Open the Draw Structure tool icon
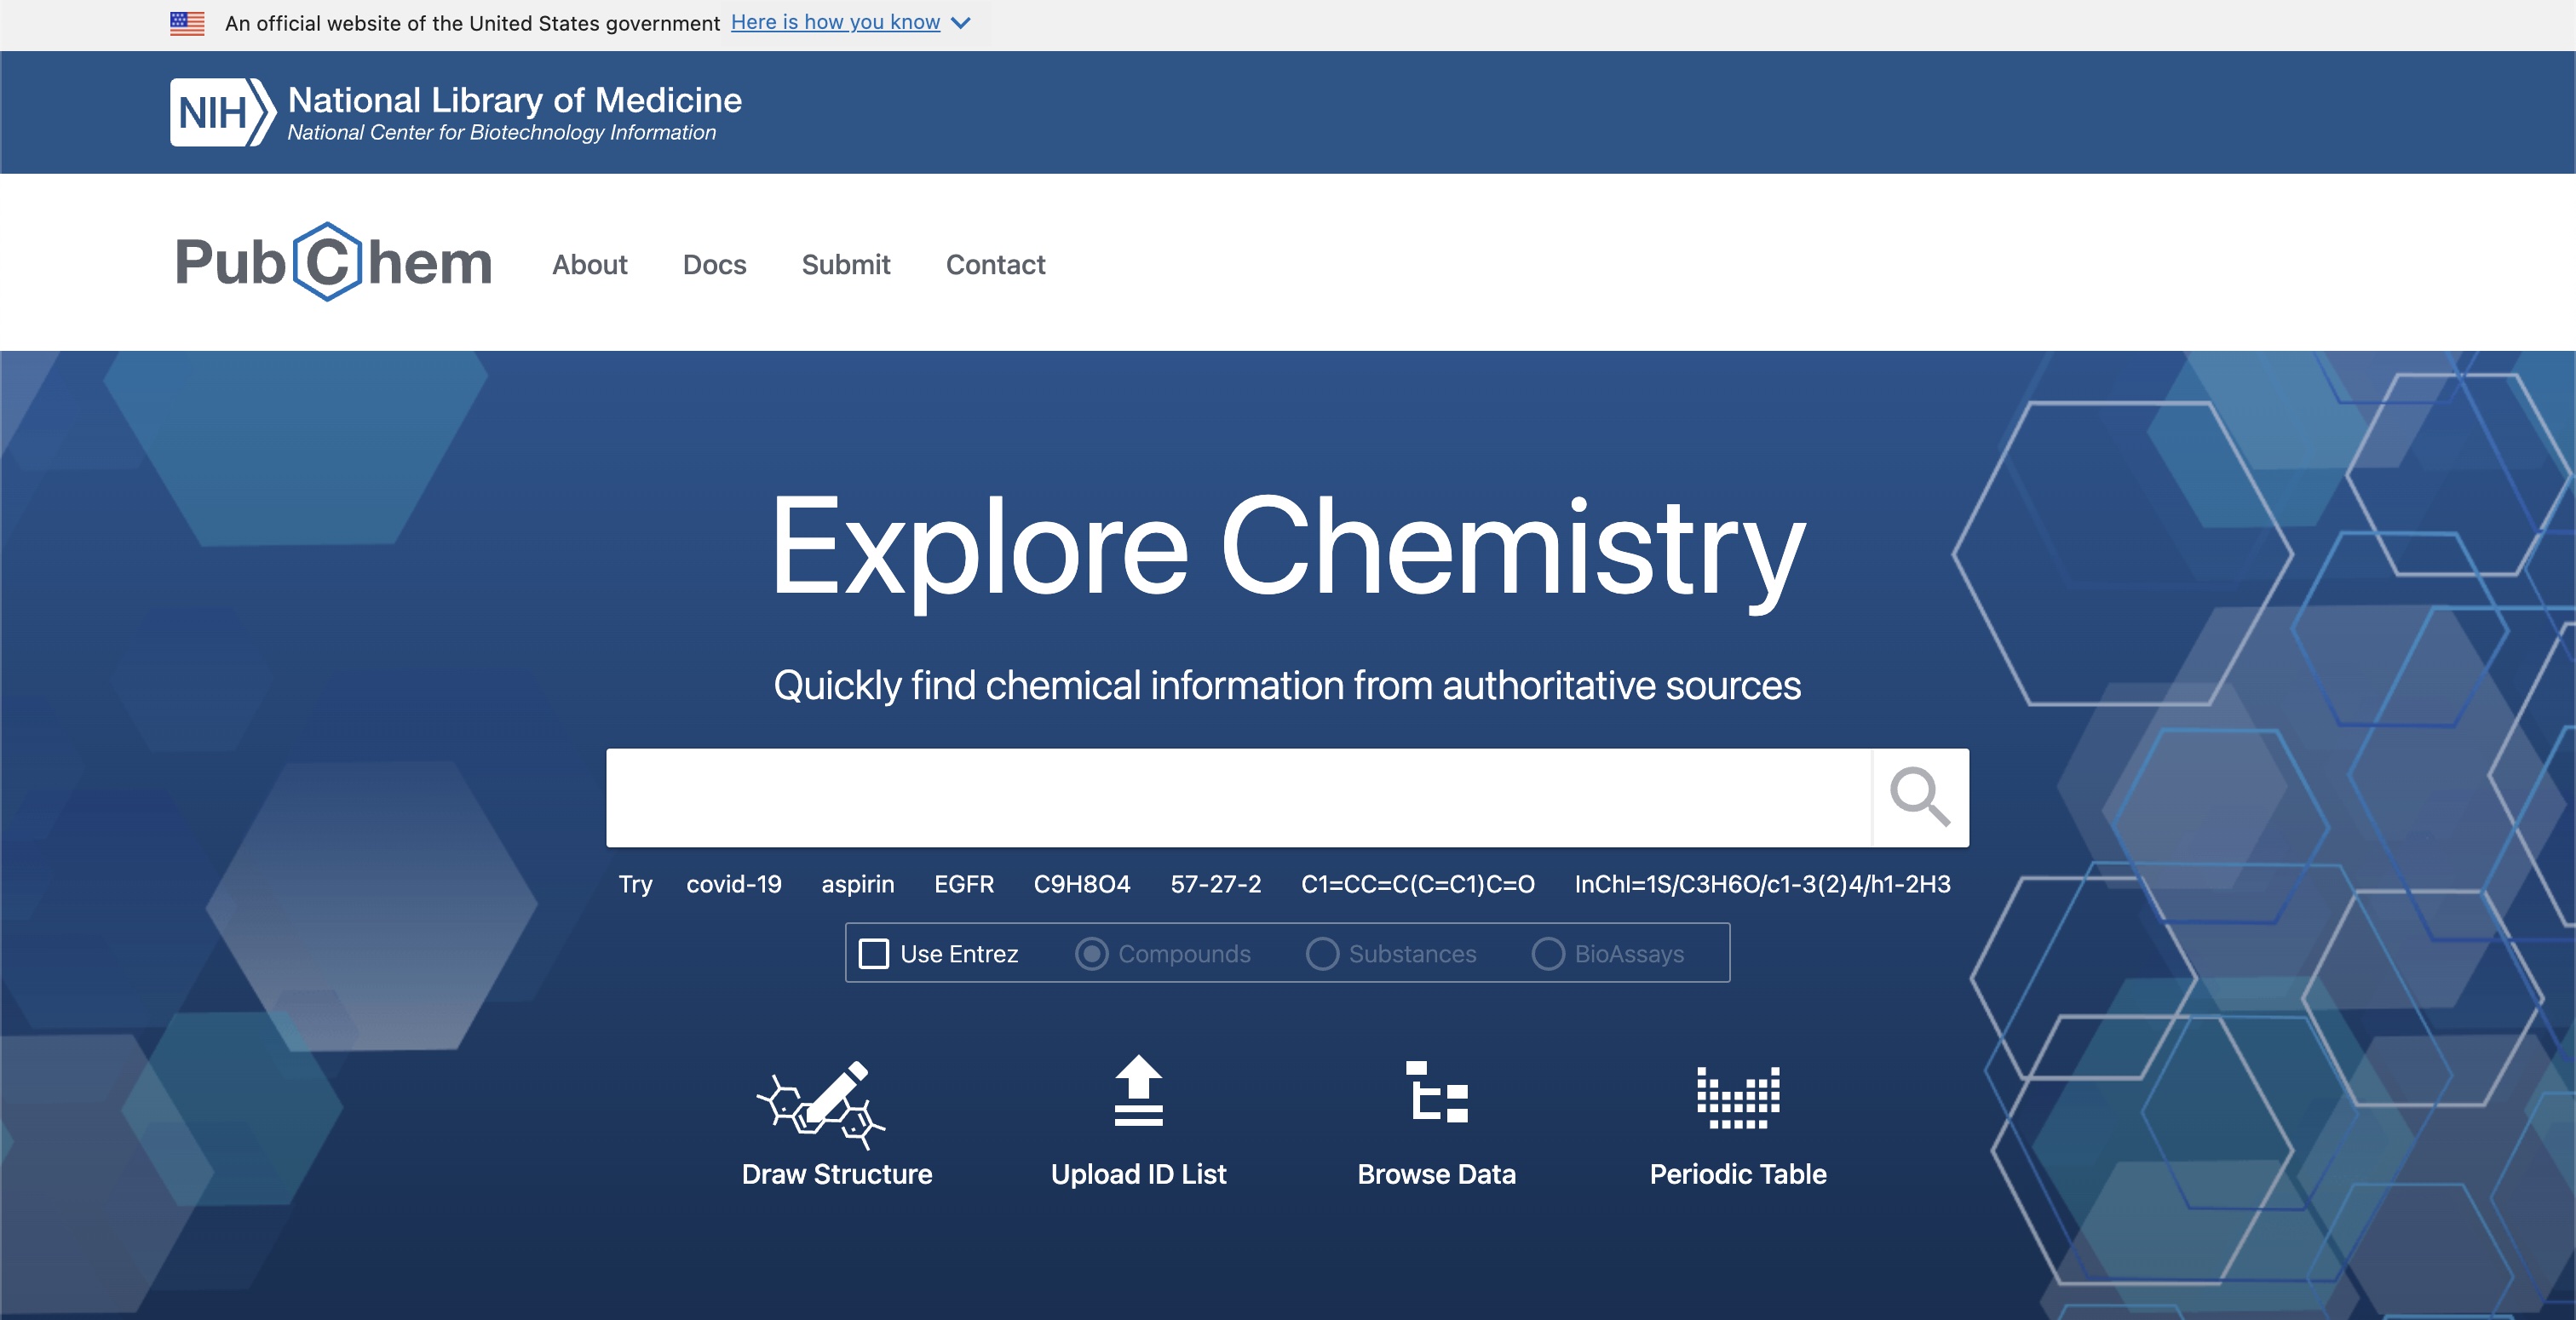This screenshot has width=2576, height=1320. coord(821,1105)
